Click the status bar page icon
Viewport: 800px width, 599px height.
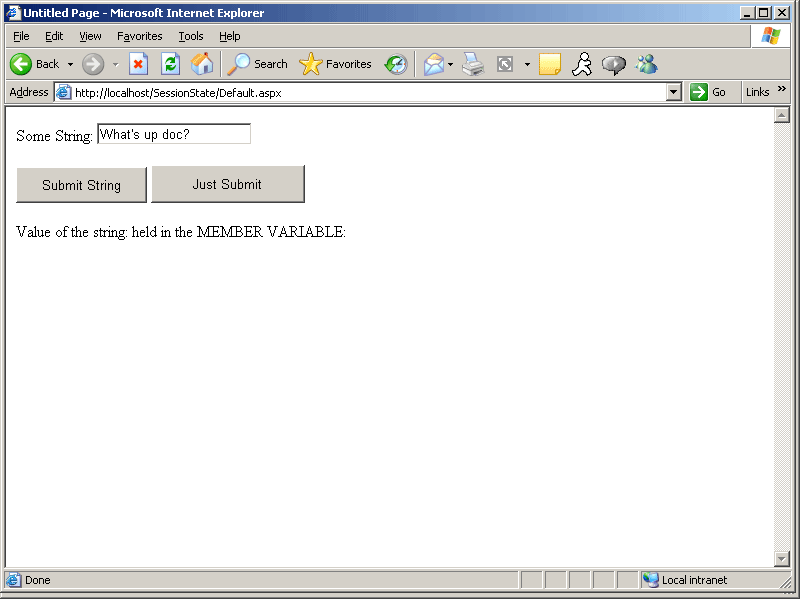pyautogui.click(x=14, y=580)
